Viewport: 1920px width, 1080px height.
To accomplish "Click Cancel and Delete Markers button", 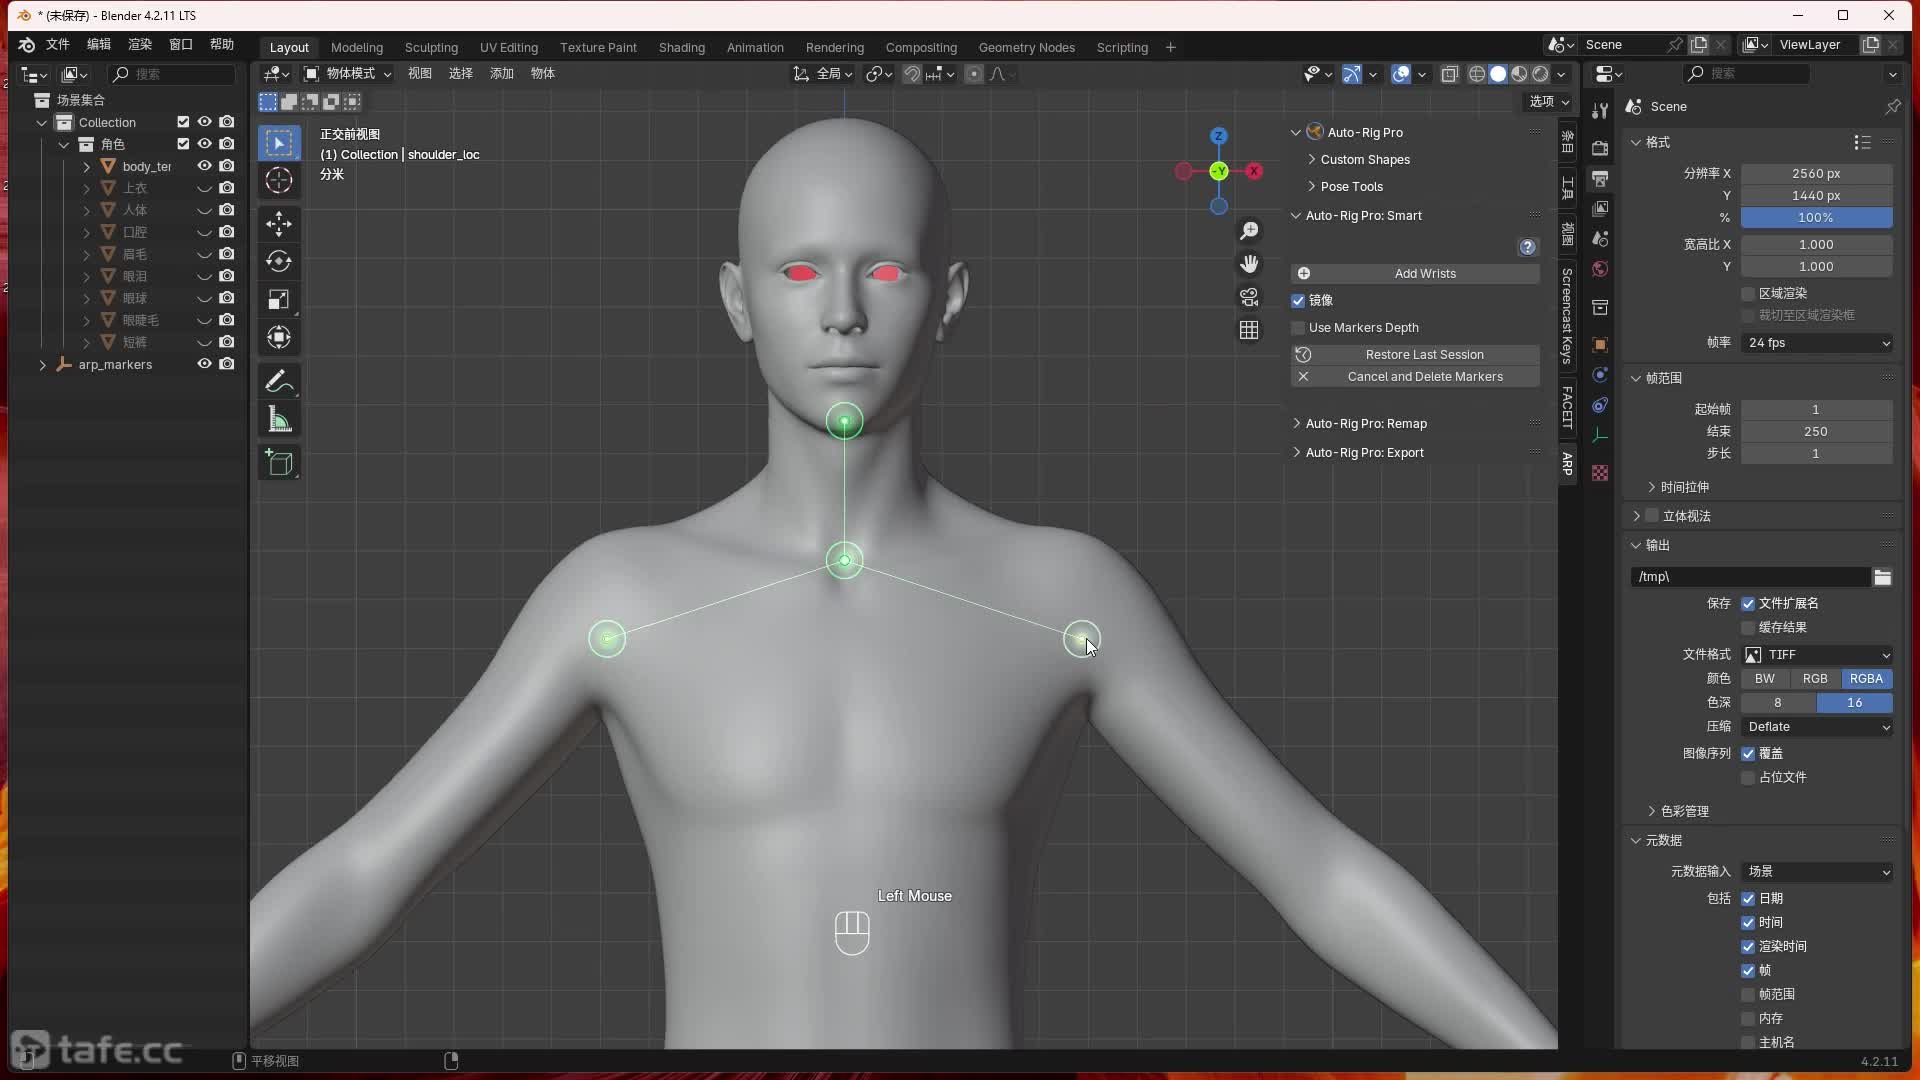I will [1424, 377].
